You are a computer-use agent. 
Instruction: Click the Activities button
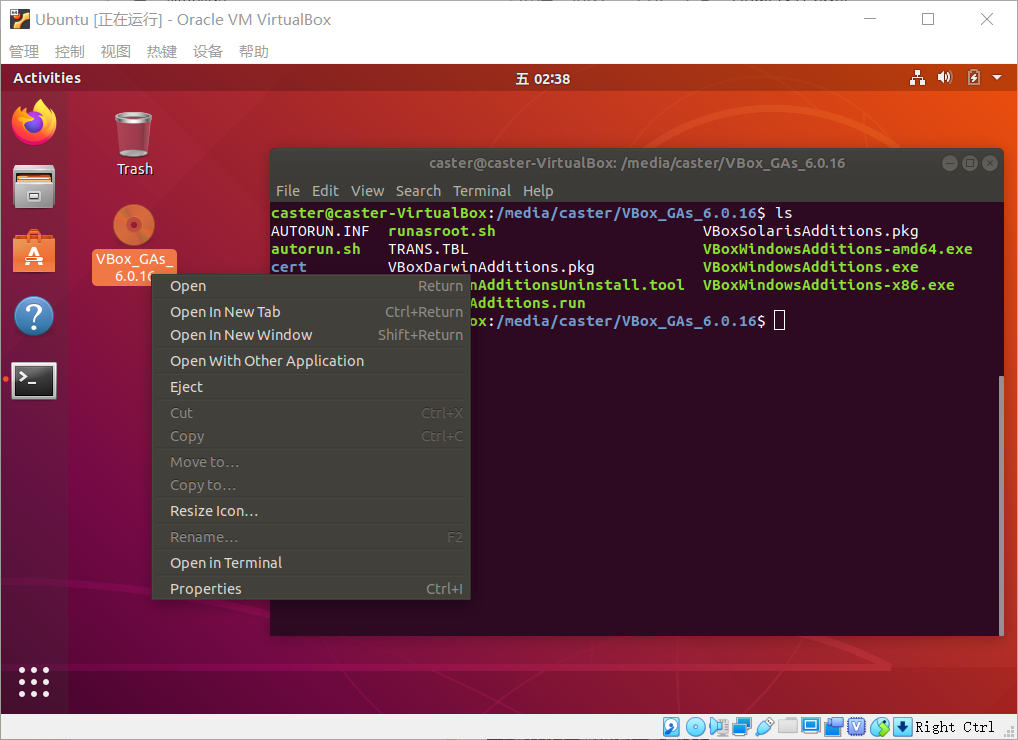point(47,78)
